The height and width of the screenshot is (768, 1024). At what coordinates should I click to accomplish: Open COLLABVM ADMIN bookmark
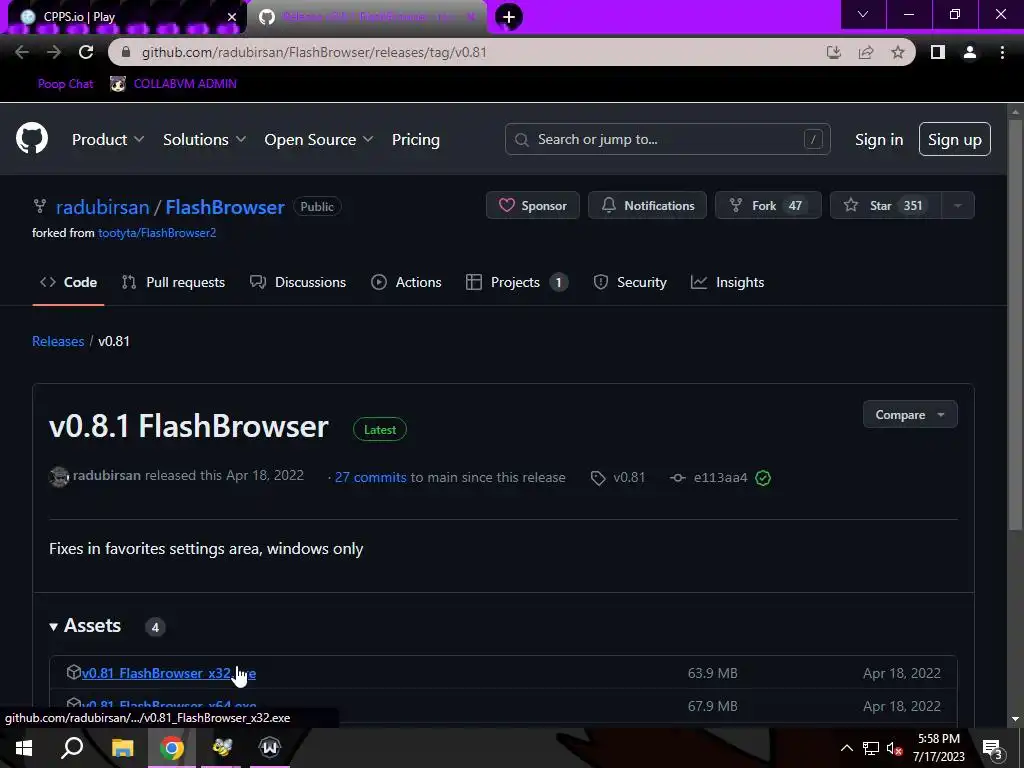173,84
